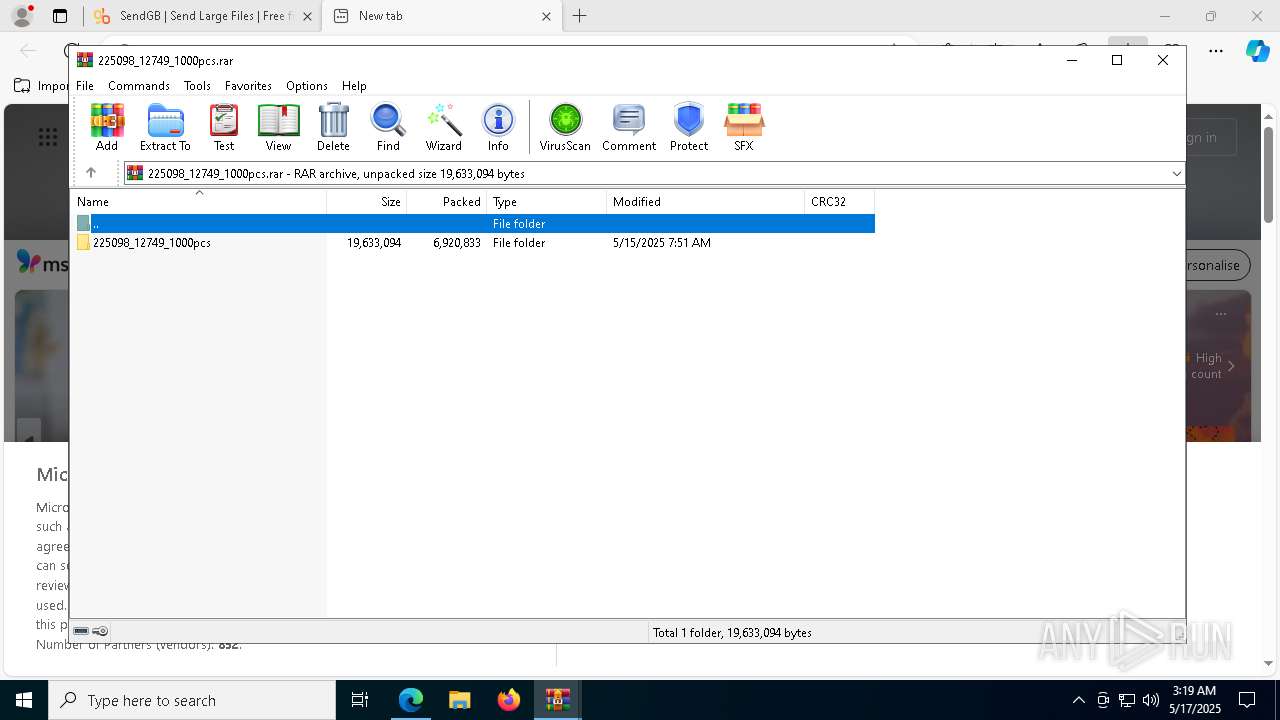Click the modified date 5/15/2025 7:51 AM
Image resolution: width=1280 pixels, height=720 pixels.
tap(662, 243)
